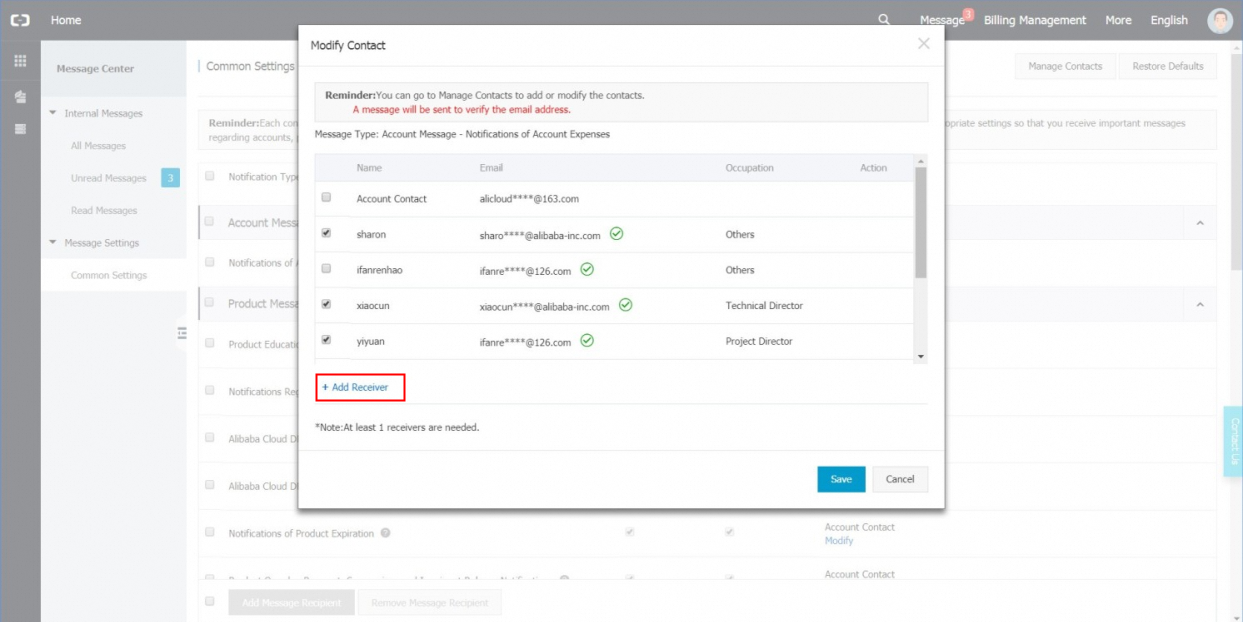Open the products grid icon in sidebar
Screen dimensions: 1243x622
(20, 61)
